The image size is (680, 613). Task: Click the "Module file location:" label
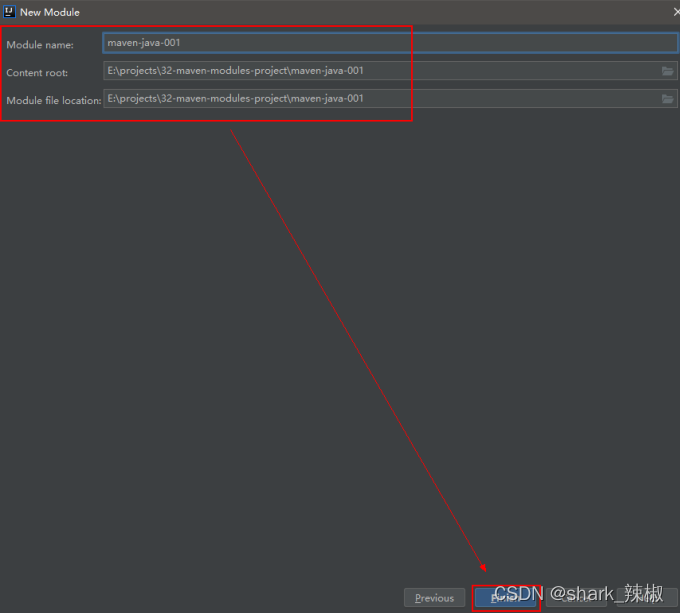(53, 100)
